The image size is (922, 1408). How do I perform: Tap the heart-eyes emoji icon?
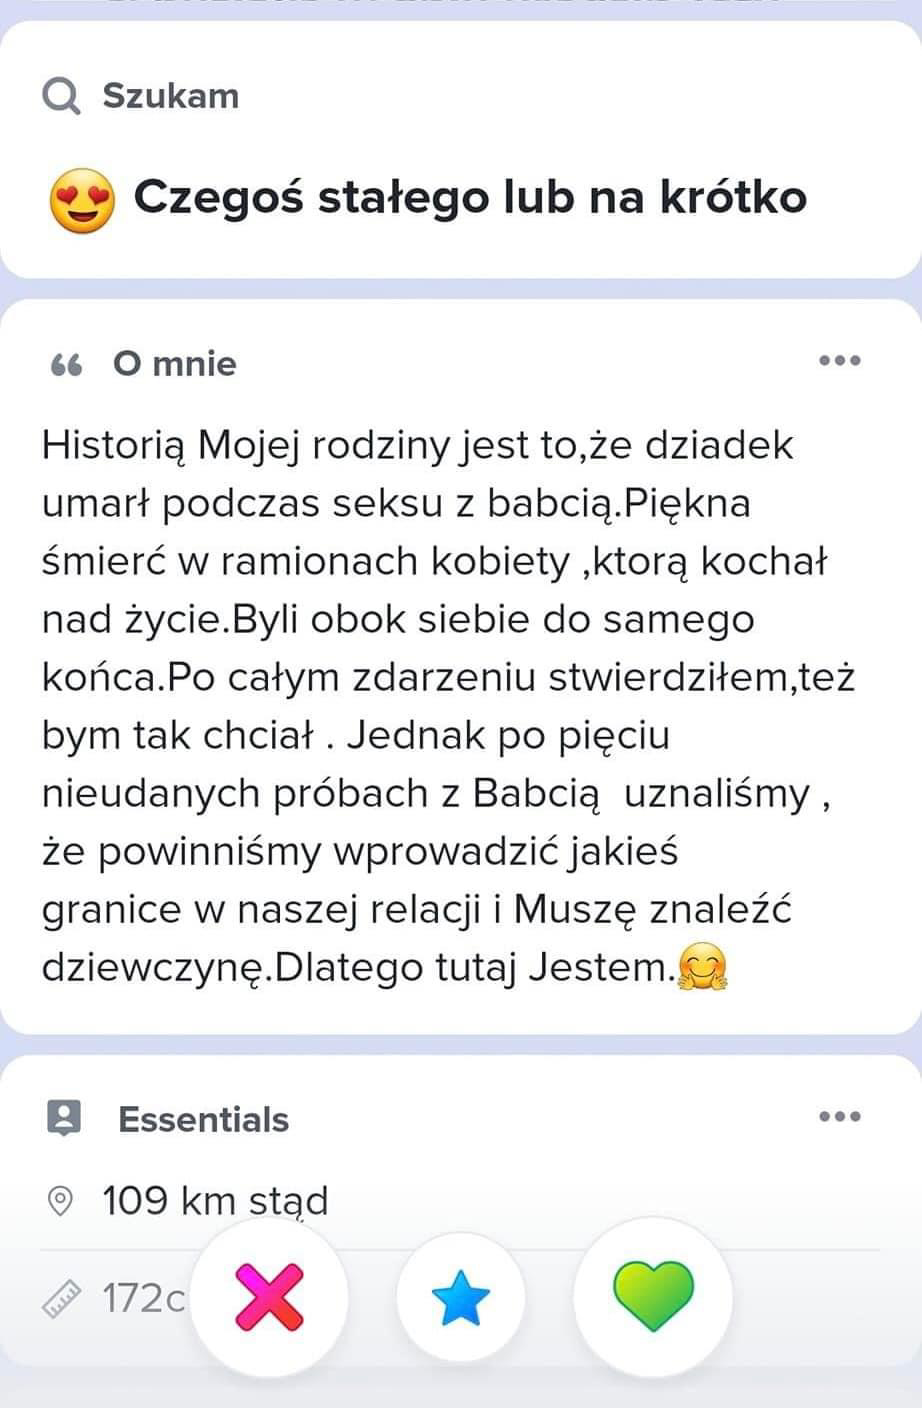(x=83, y=200)
